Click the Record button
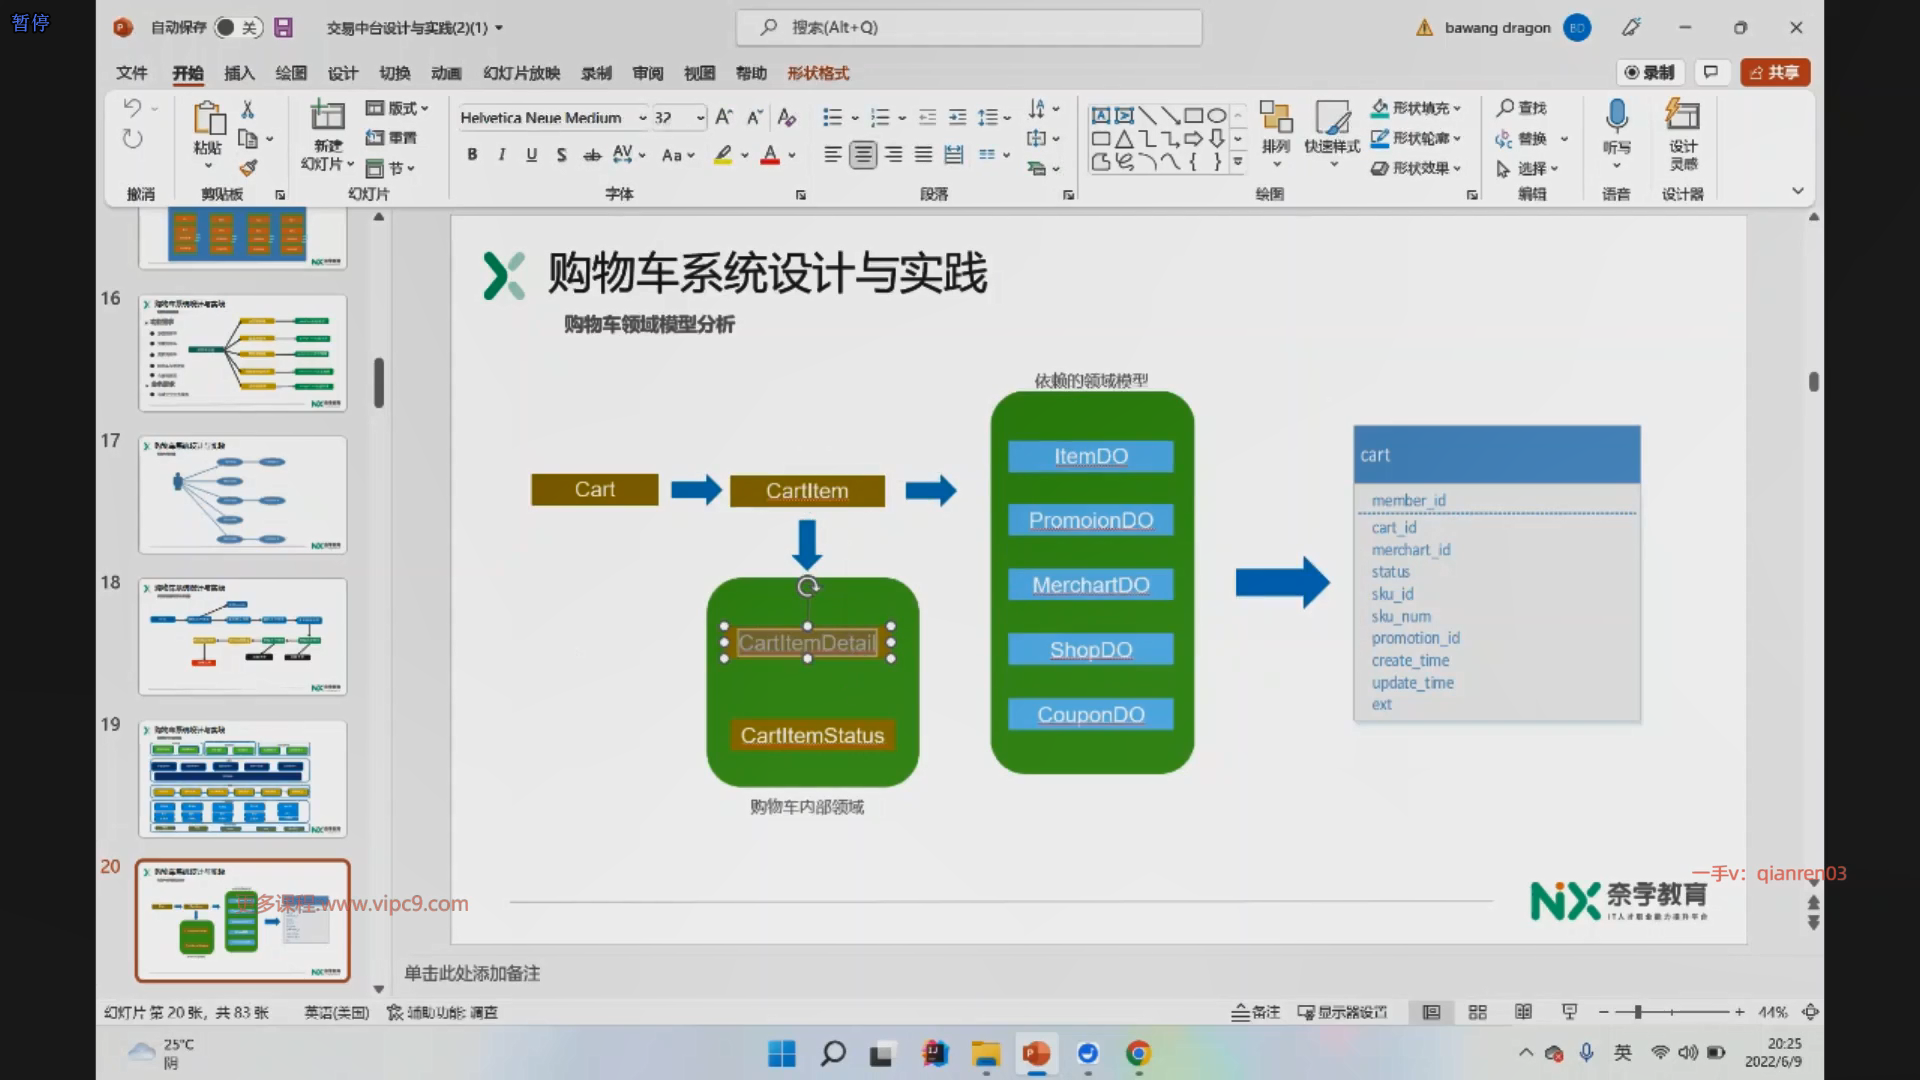 coord(1650,72)
